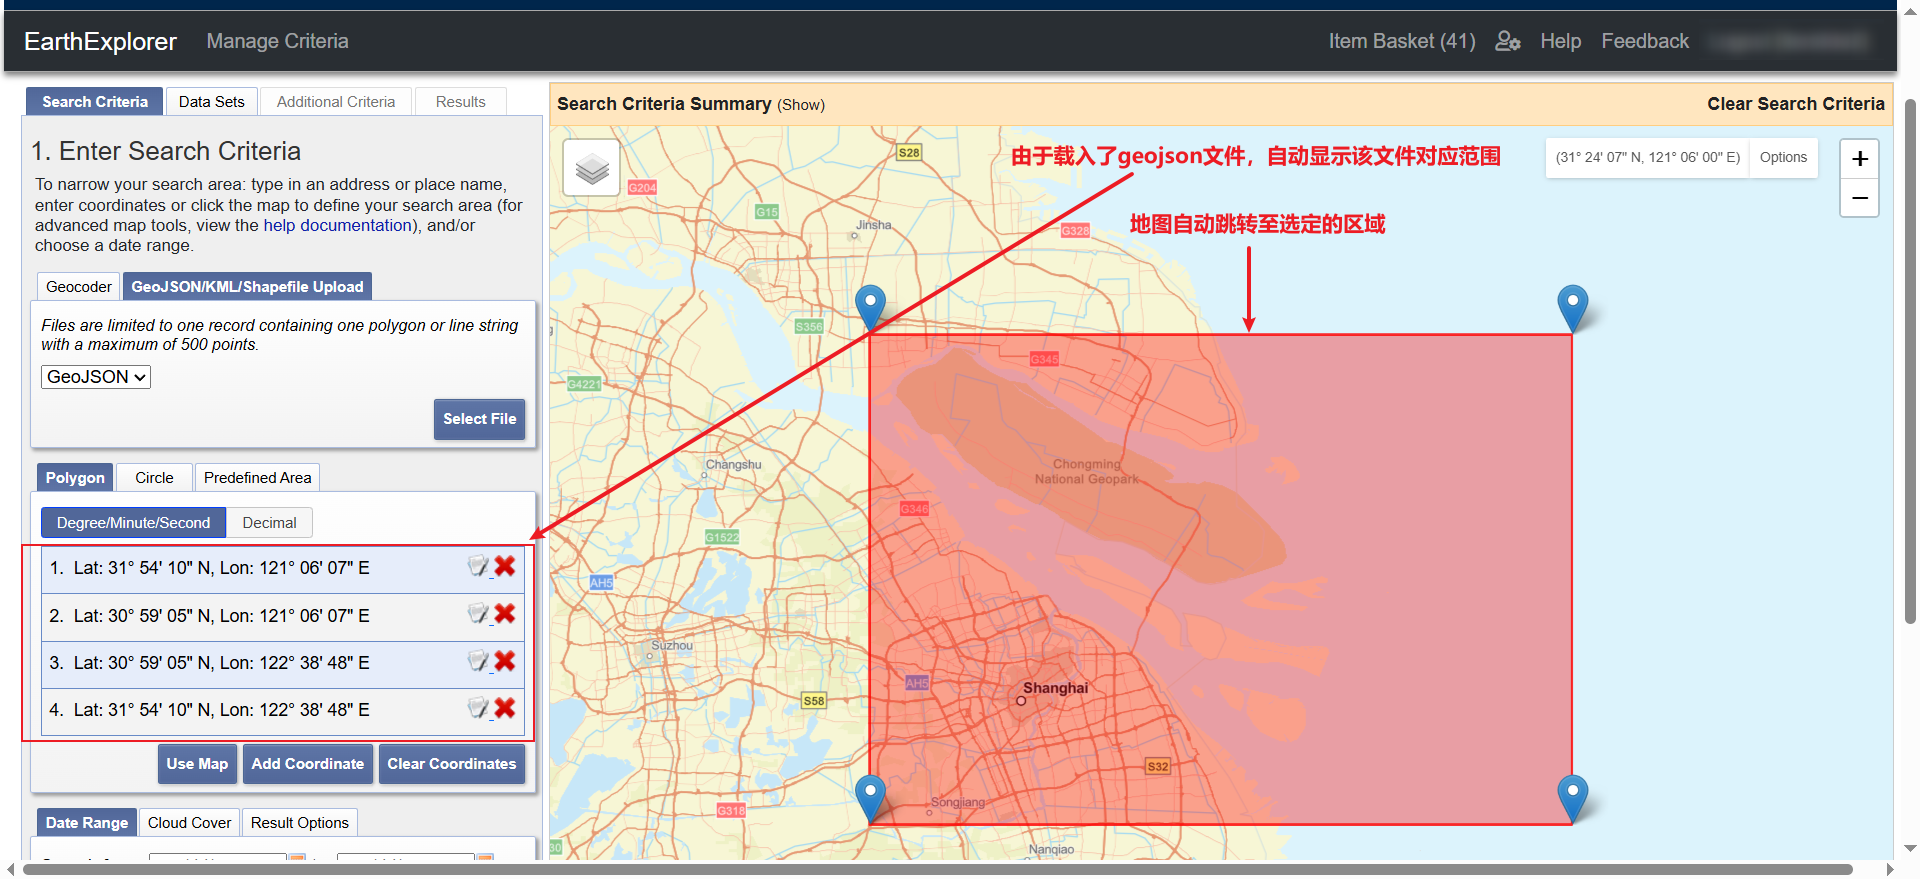Open the help documentation link
Viewport: 1920px width, 879px height.
[x=338, y=225]
